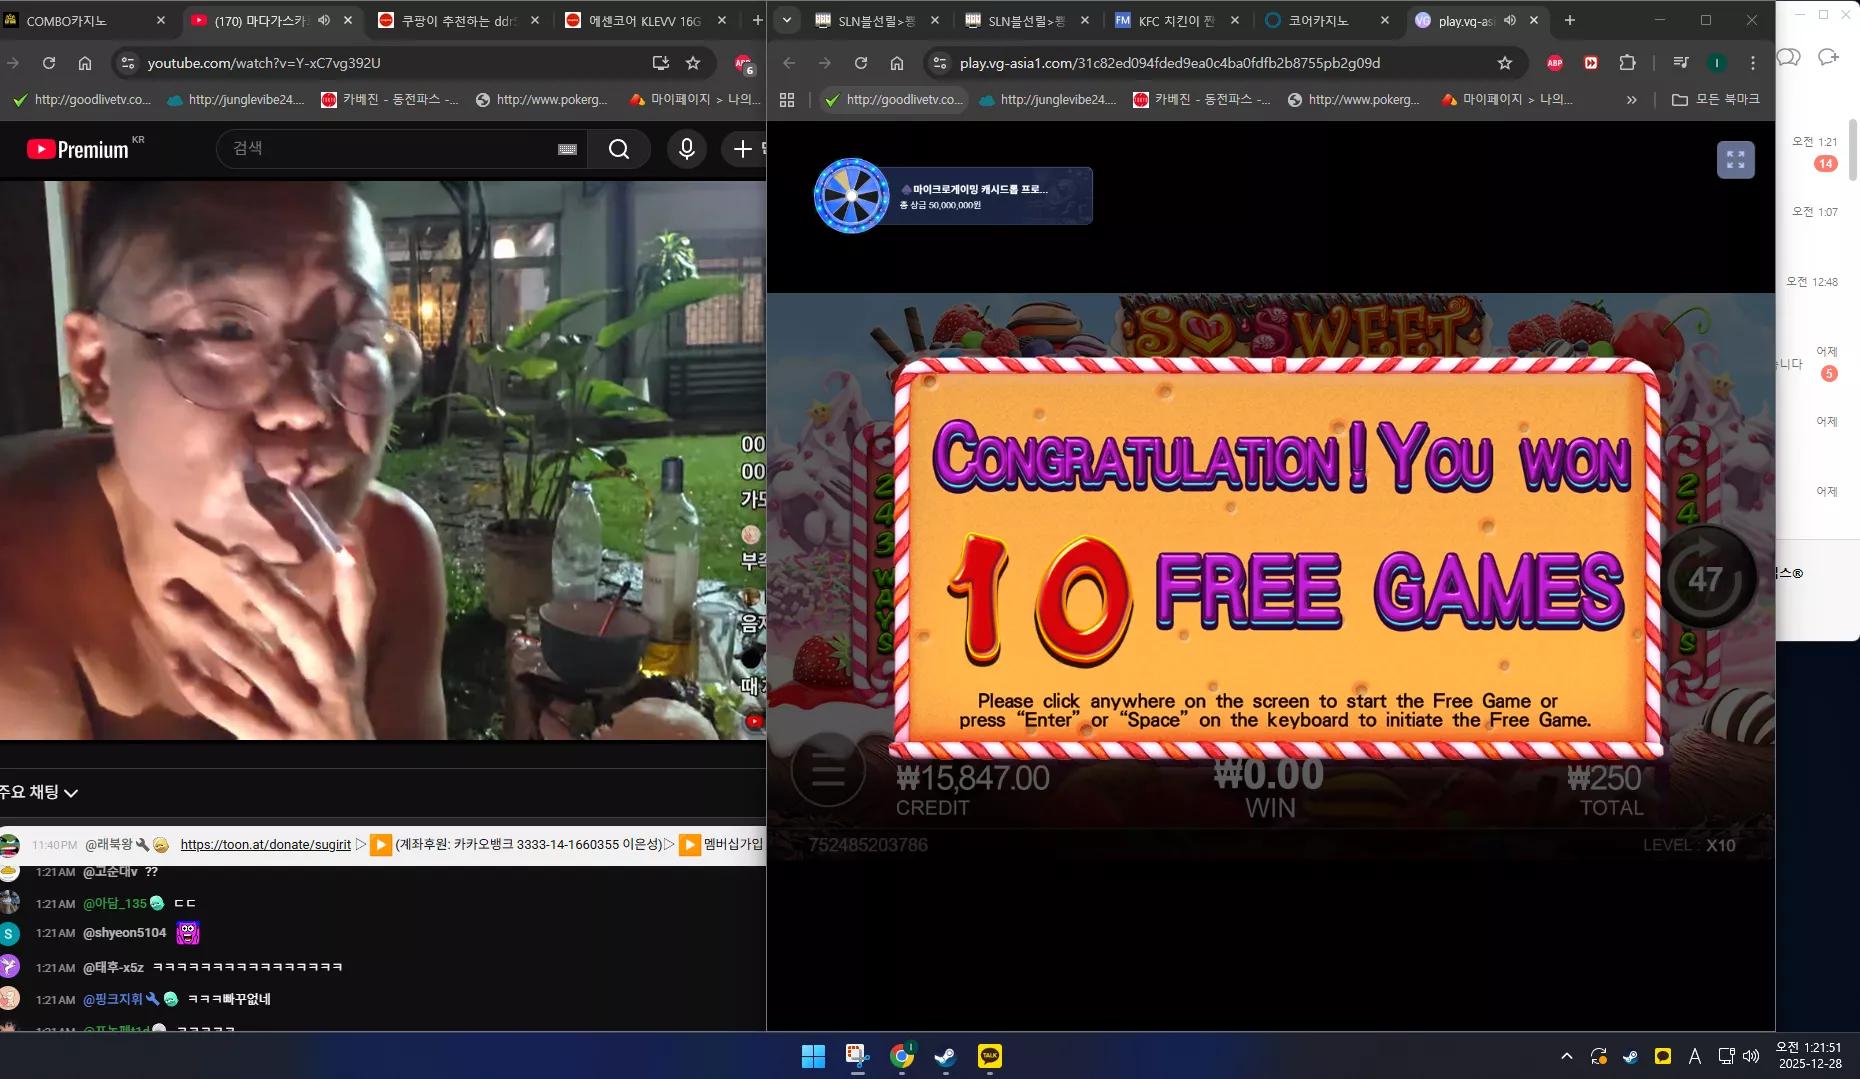1860x1079 pixels.
Task: Click the 멤버십가입 link in pinned chat
Action: (x=733, y=845)
